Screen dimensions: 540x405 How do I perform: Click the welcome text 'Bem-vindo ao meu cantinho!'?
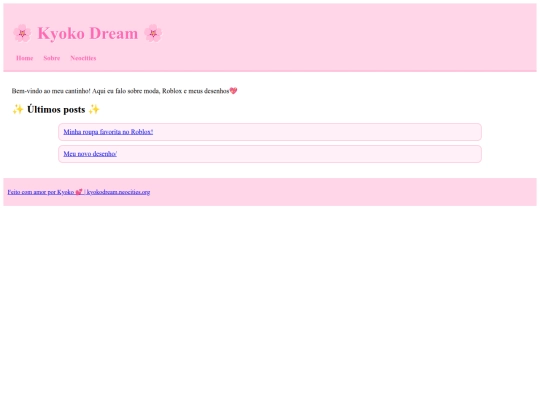click(x=51, y=91)
